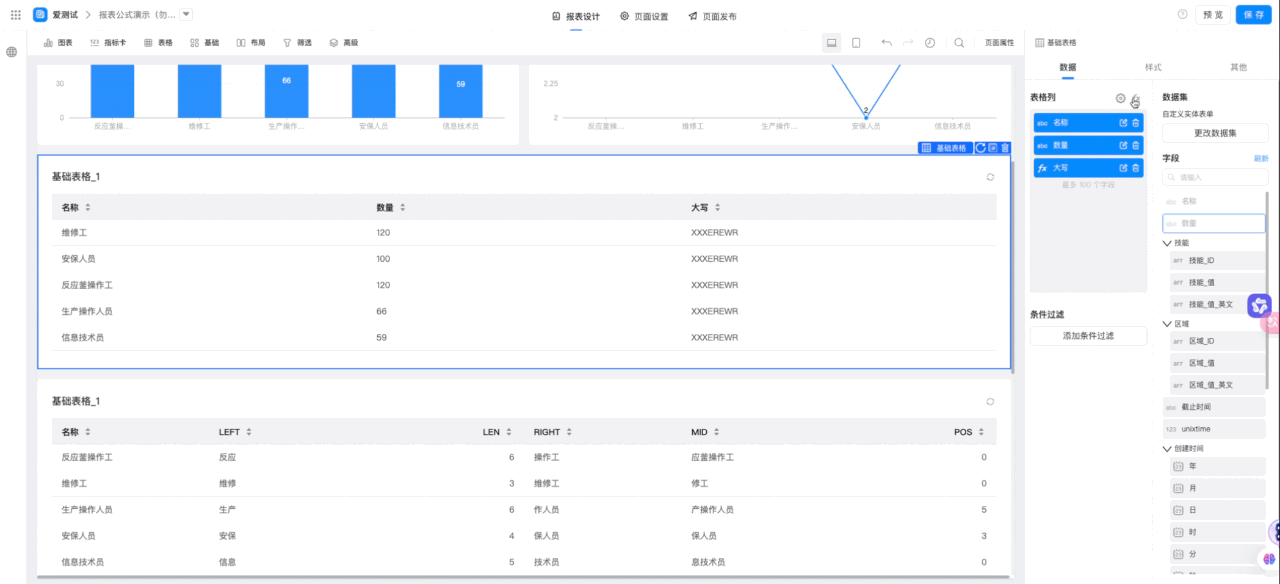Click the 预览 preview button
The width and height of the screenshot is (1280, 584).
tap(1213, 15)
